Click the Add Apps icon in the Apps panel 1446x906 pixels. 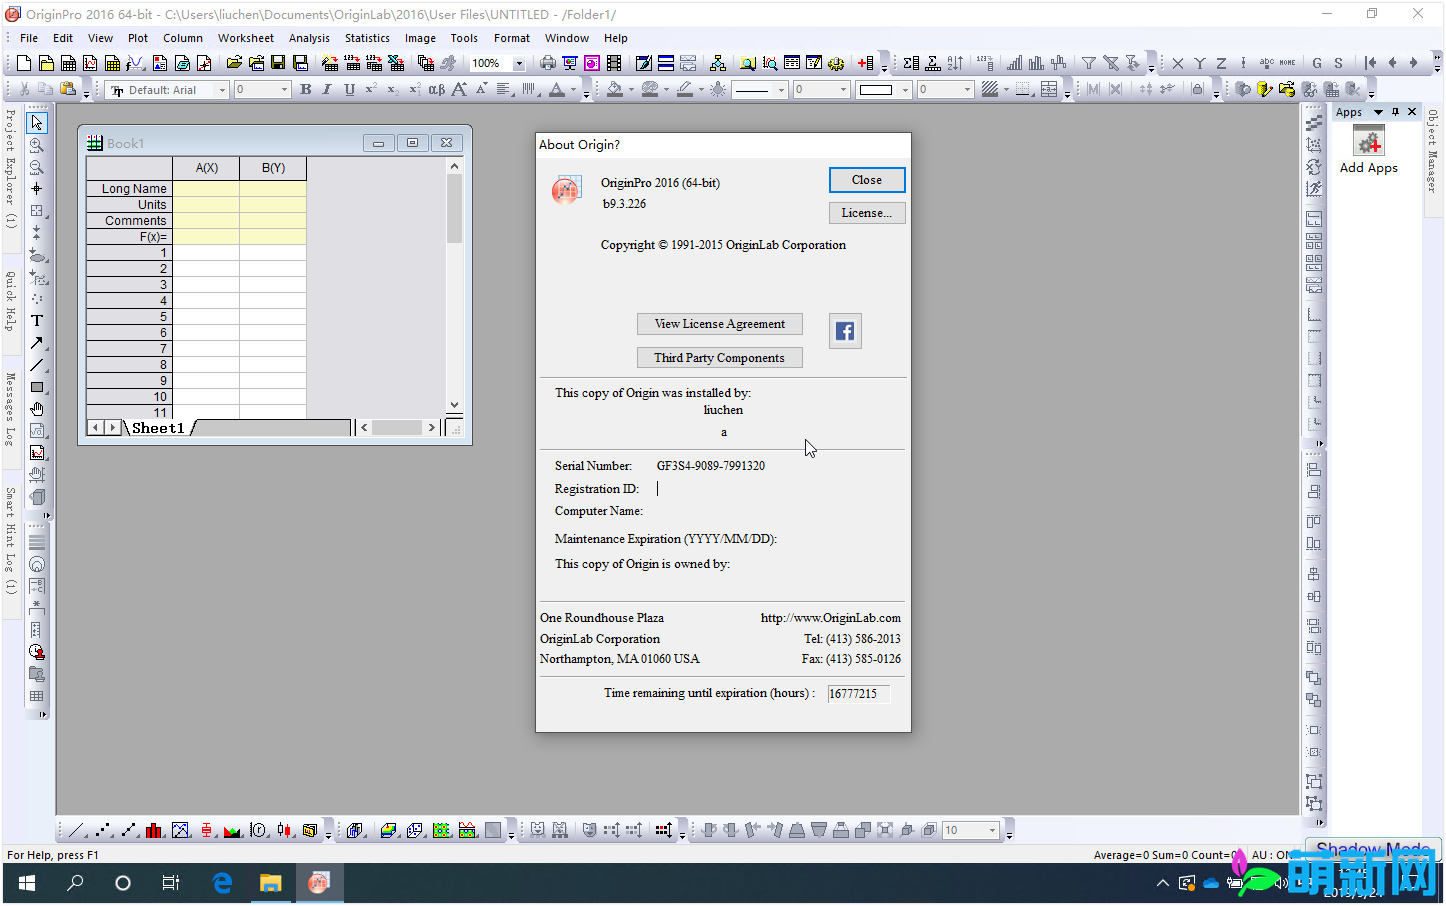click(x=1369, y=142)
